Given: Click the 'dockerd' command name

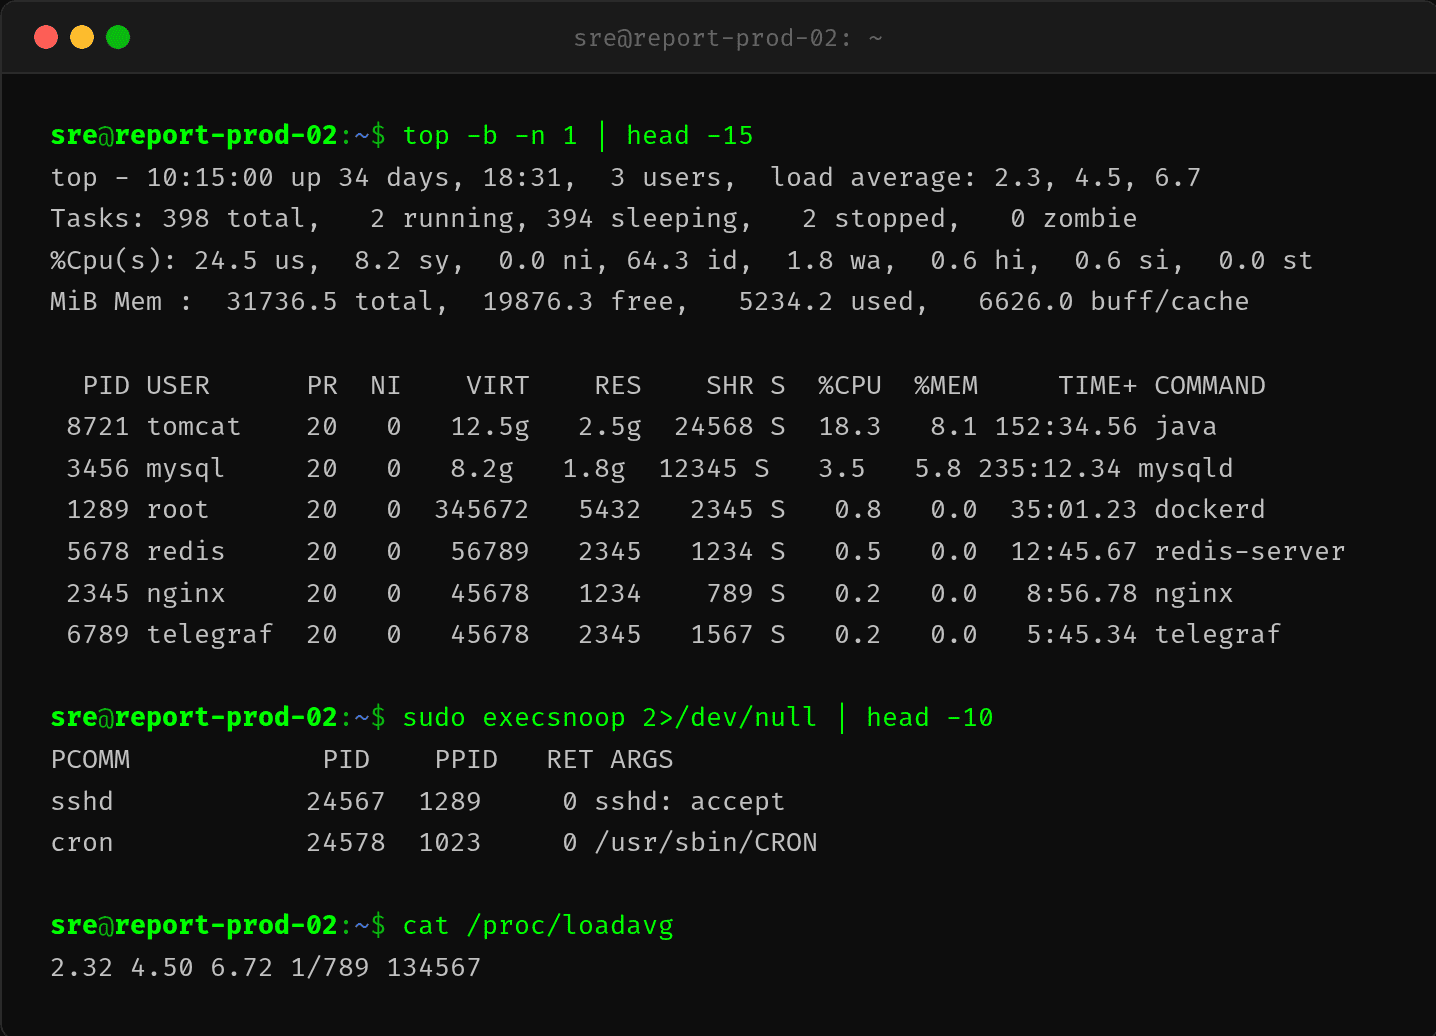Looking at the screenshot, I should [1210, 510].
